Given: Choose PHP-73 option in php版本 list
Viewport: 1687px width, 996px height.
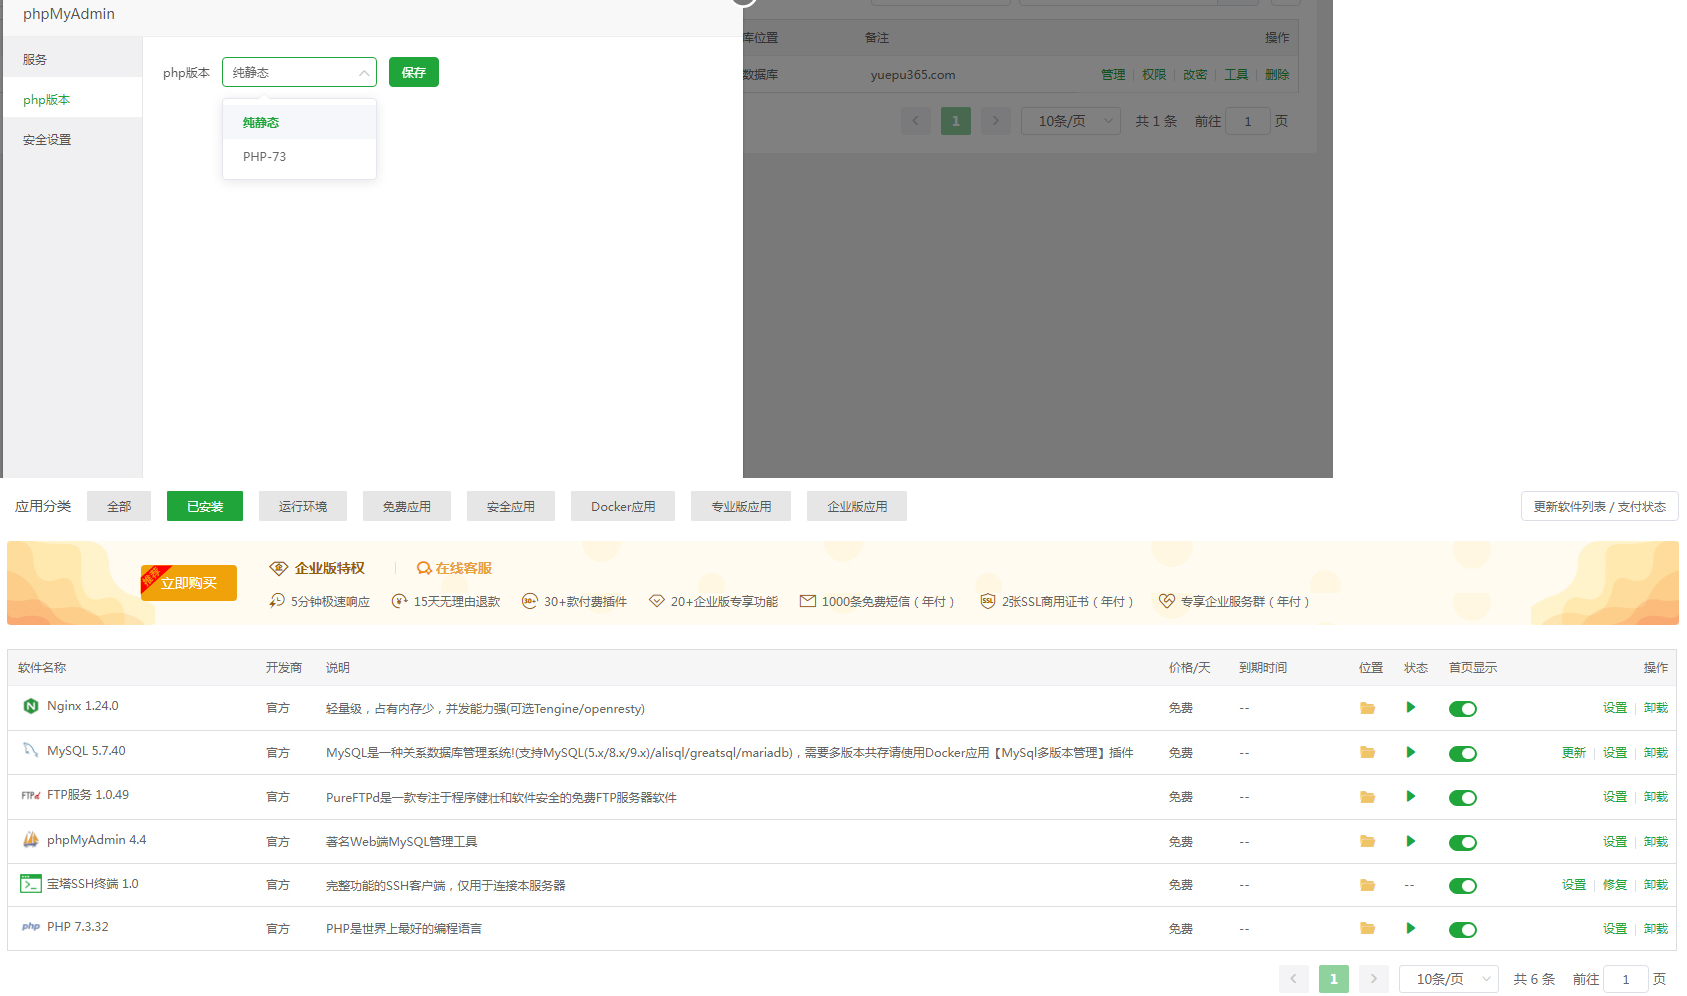Looking at the screenshot, I should tap(299, 156).
